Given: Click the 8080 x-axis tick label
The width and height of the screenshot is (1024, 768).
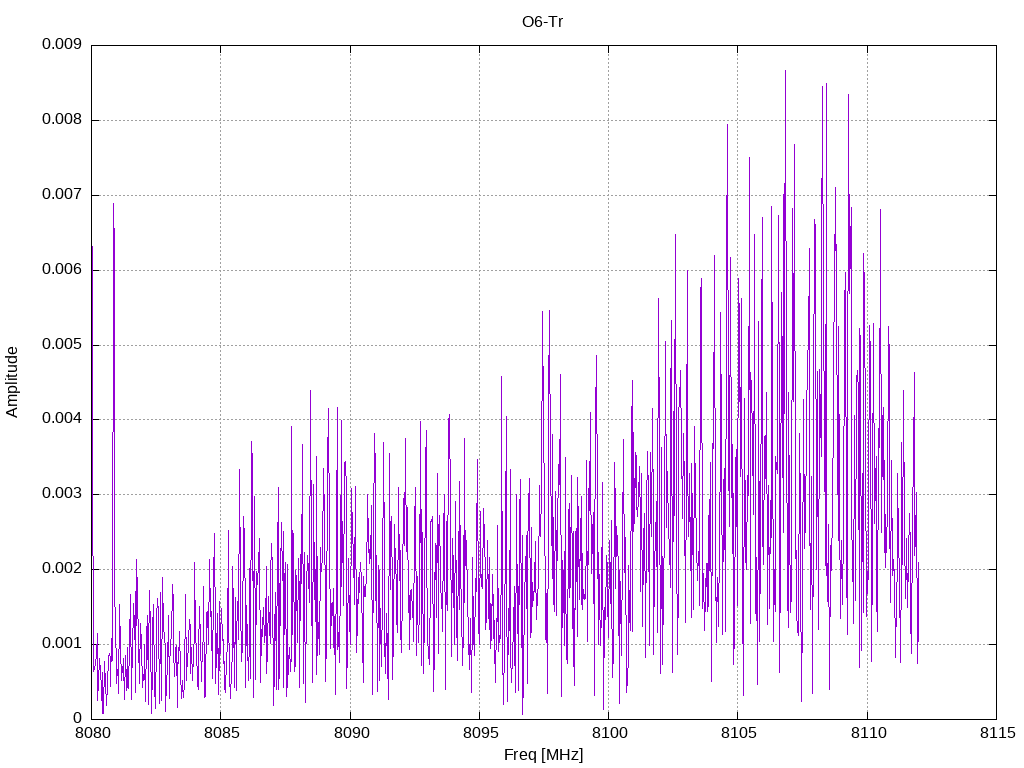Looking at the screenshot, I should pos(93,733).
